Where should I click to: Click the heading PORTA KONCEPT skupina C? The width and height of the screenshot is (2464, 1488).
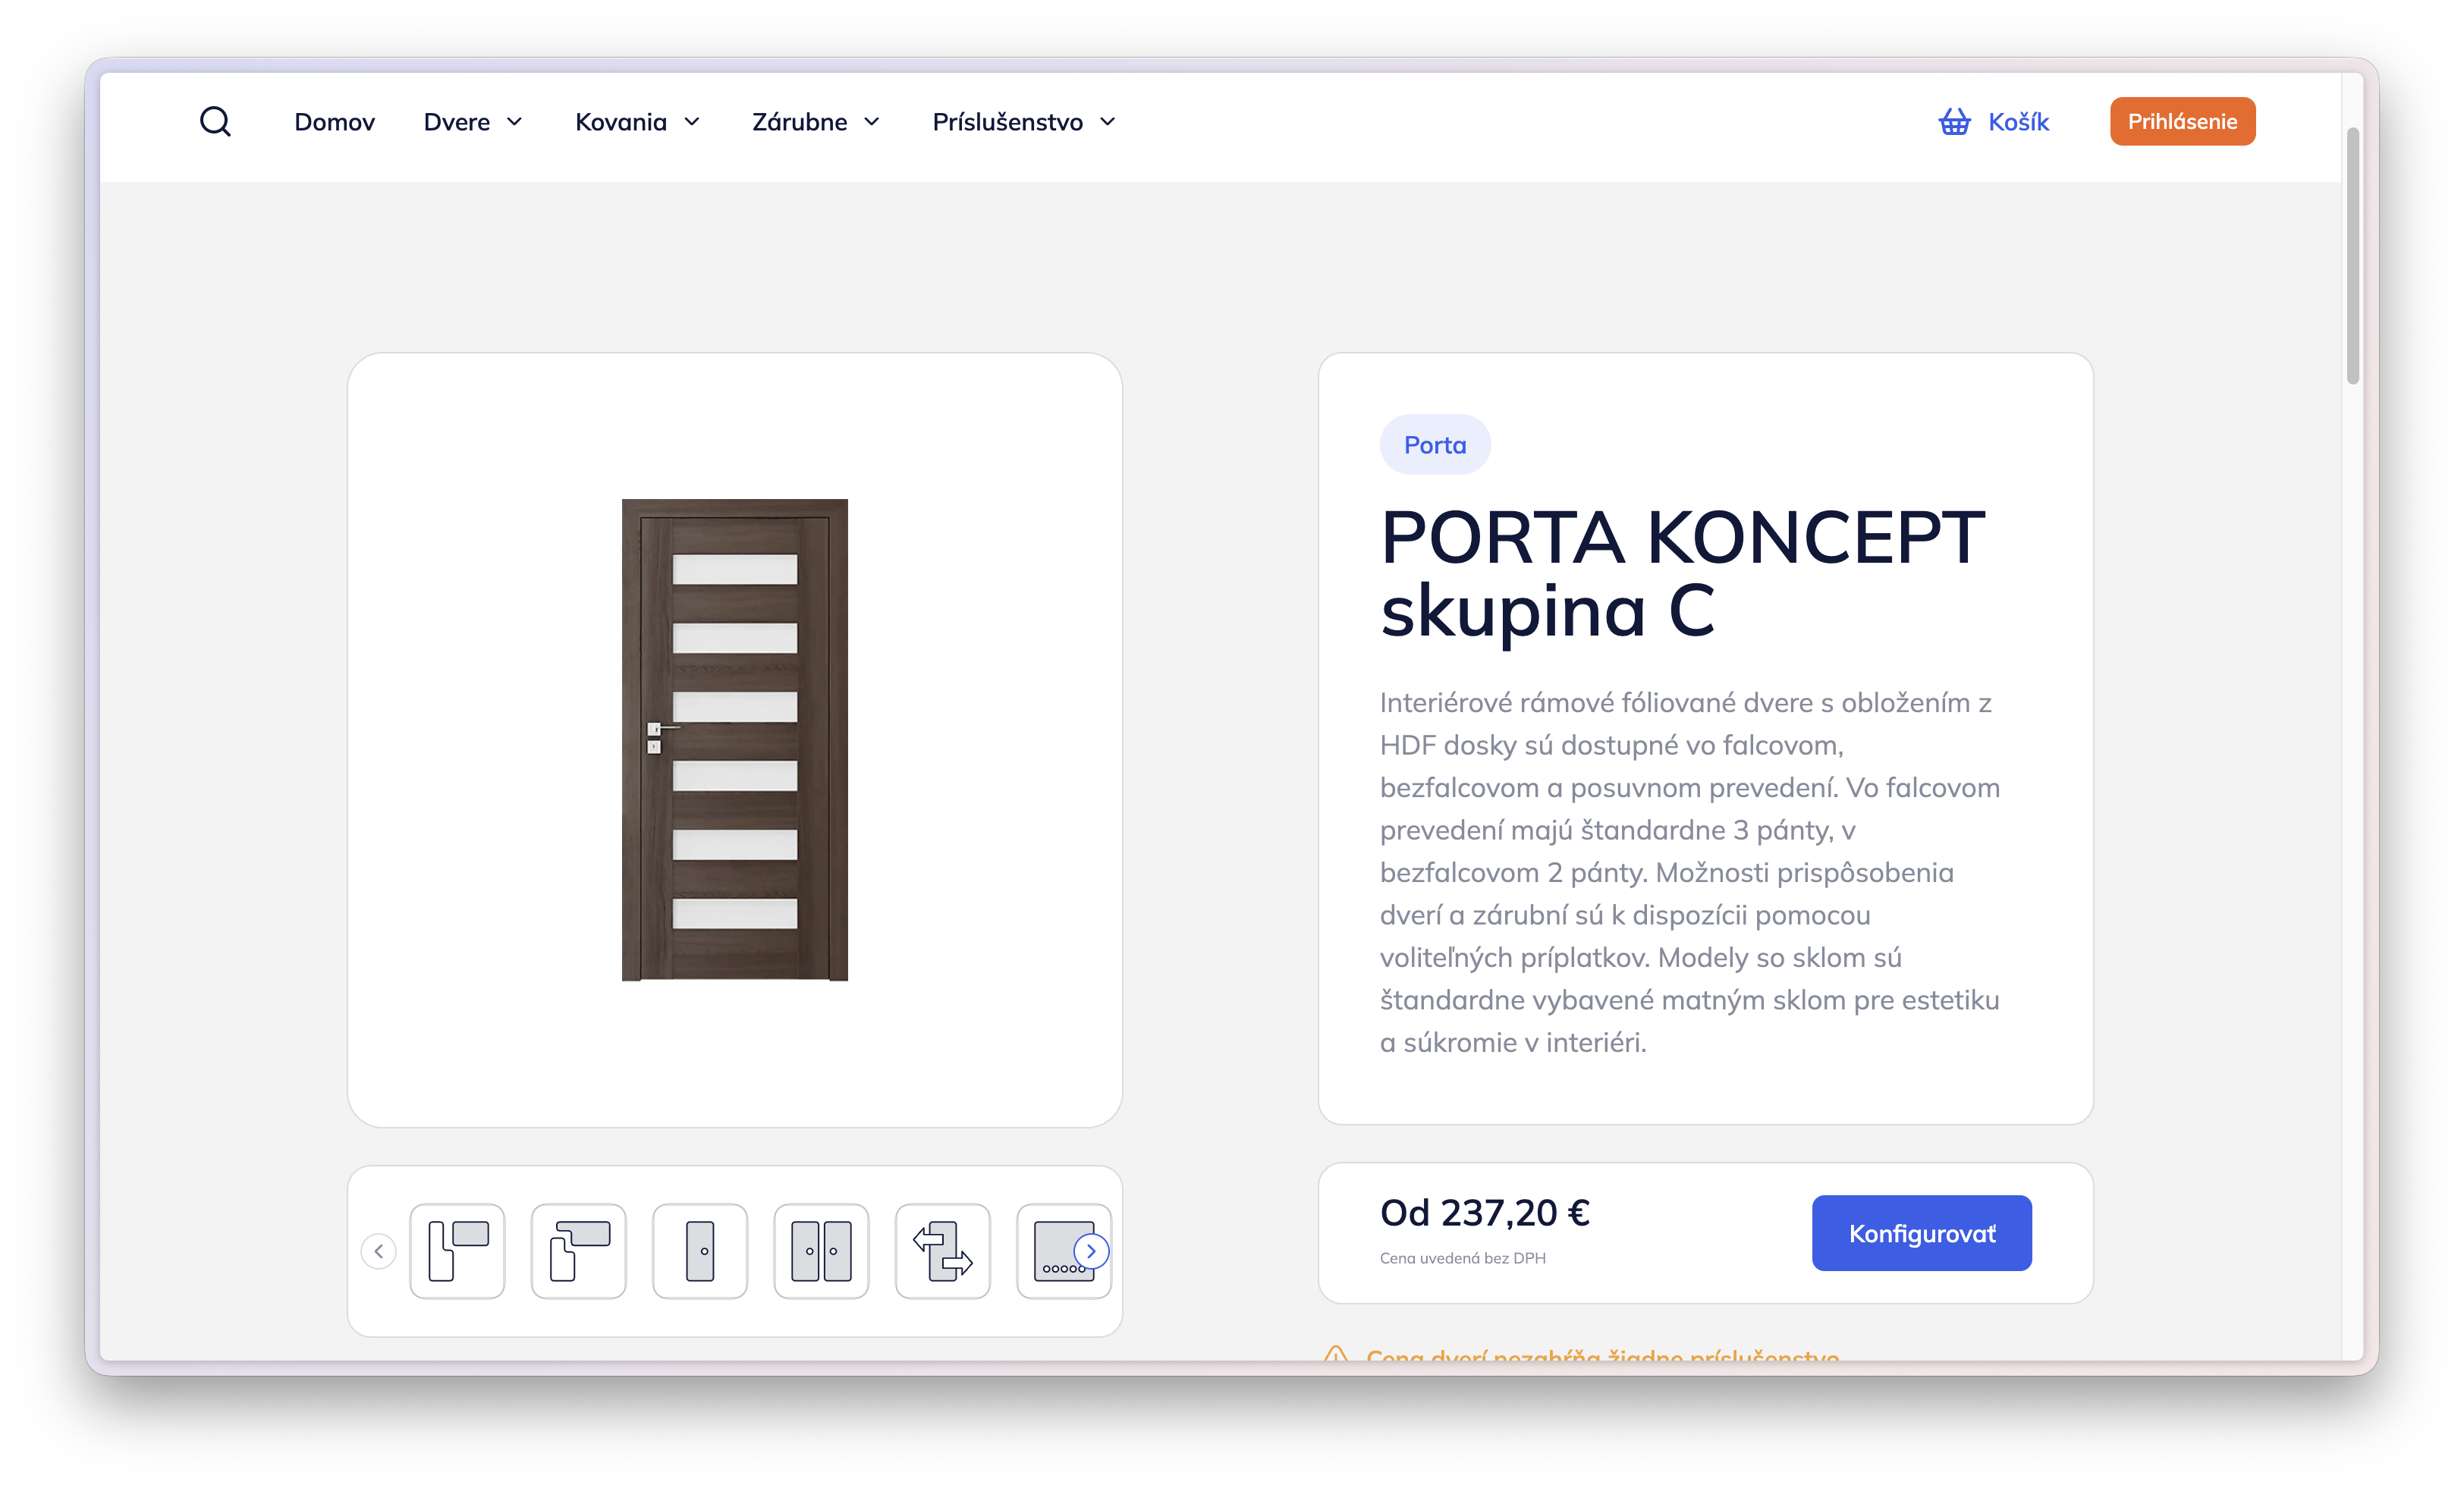(x=1683, y=573)
